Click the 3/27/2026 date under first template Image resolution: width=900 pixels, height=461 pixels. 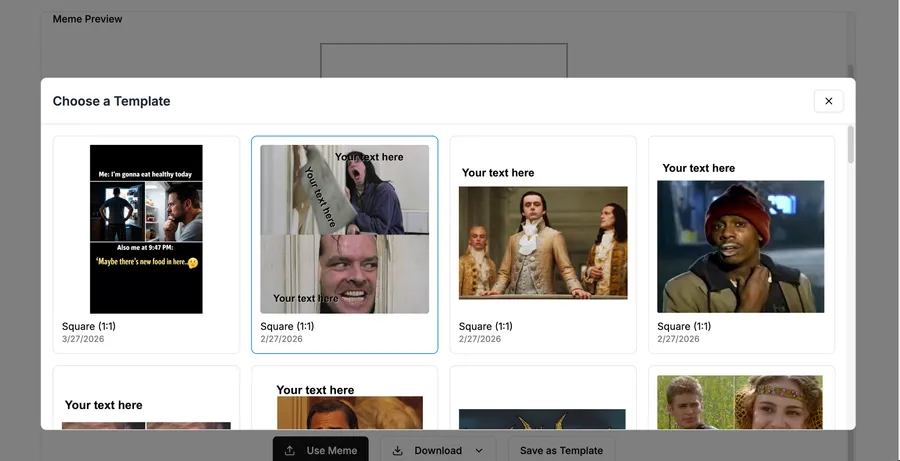point(83,339)
